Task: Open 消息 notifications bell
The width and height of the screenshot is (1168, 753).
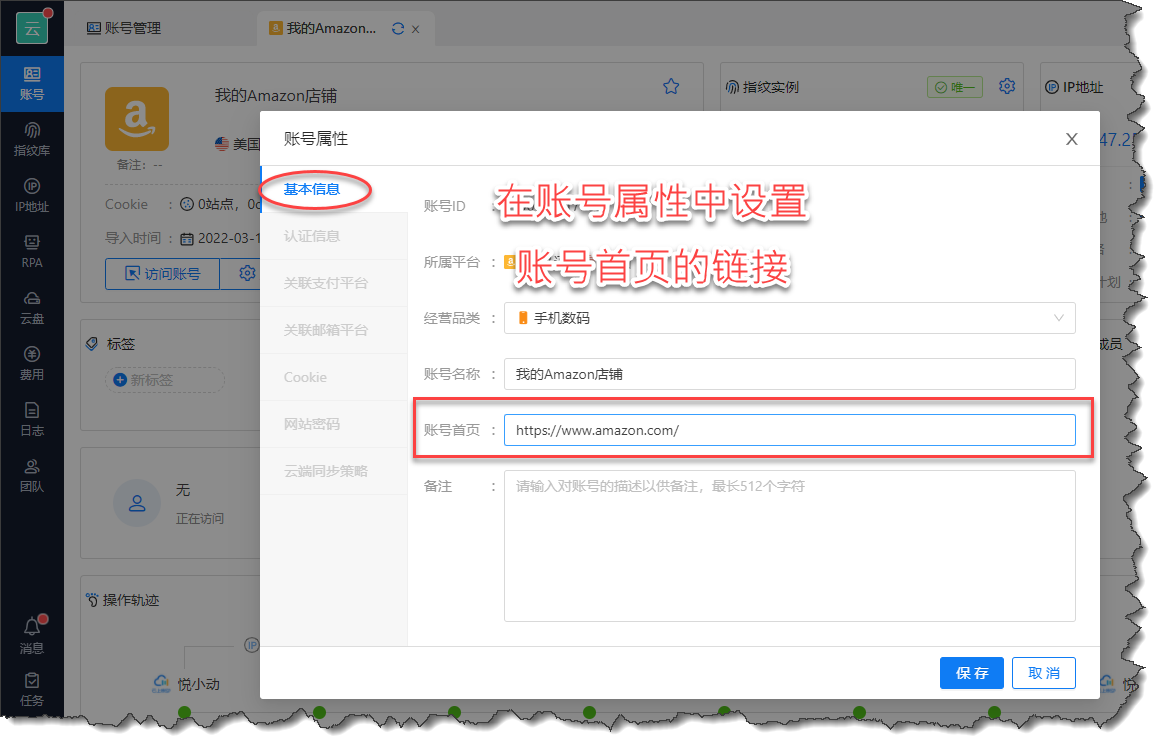Action: coord(32,635)
